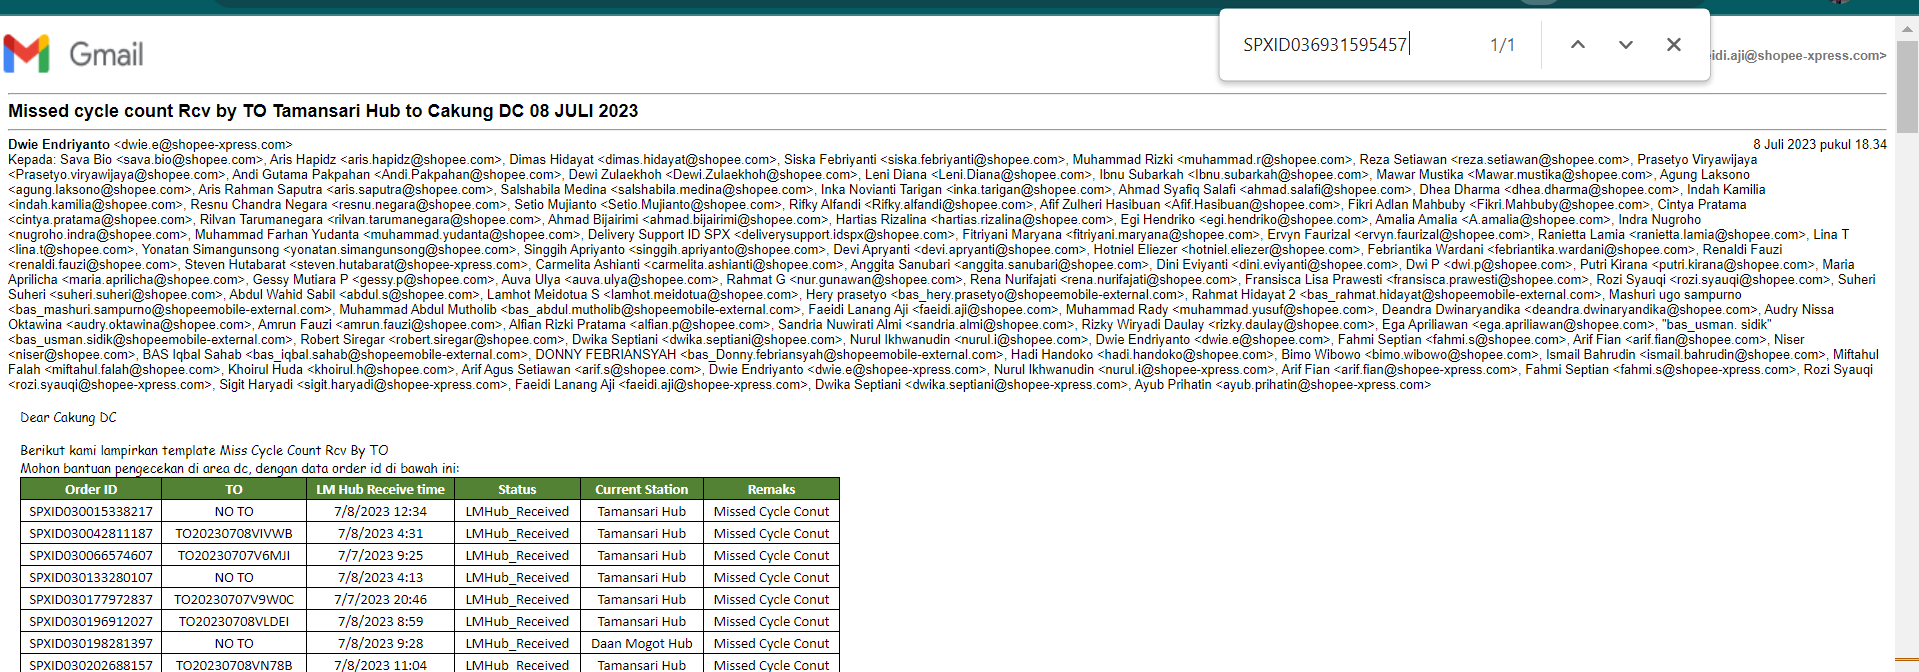This screenshot has width=1919, height=672.
Task: Click the 'Current Station' column header
Action: point(642,490)
